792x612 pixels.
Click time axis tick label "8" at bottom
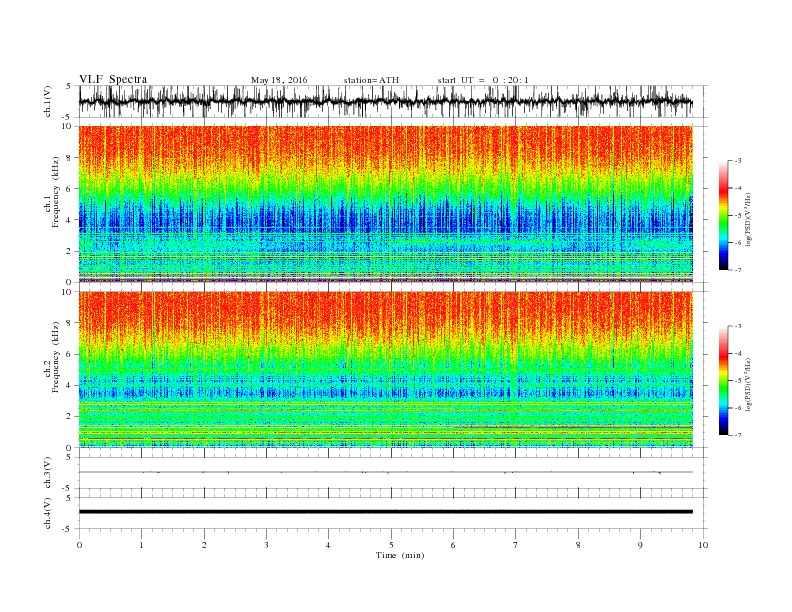pyautogui.click(x=578, y=545)
